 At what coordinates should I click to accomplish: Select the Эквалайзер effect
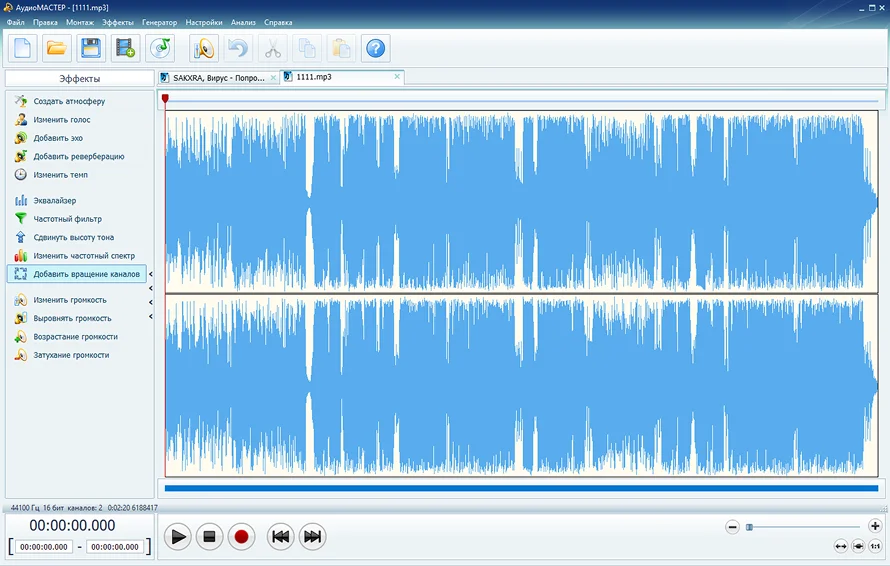pyautogui.click(x=54, y=201)
